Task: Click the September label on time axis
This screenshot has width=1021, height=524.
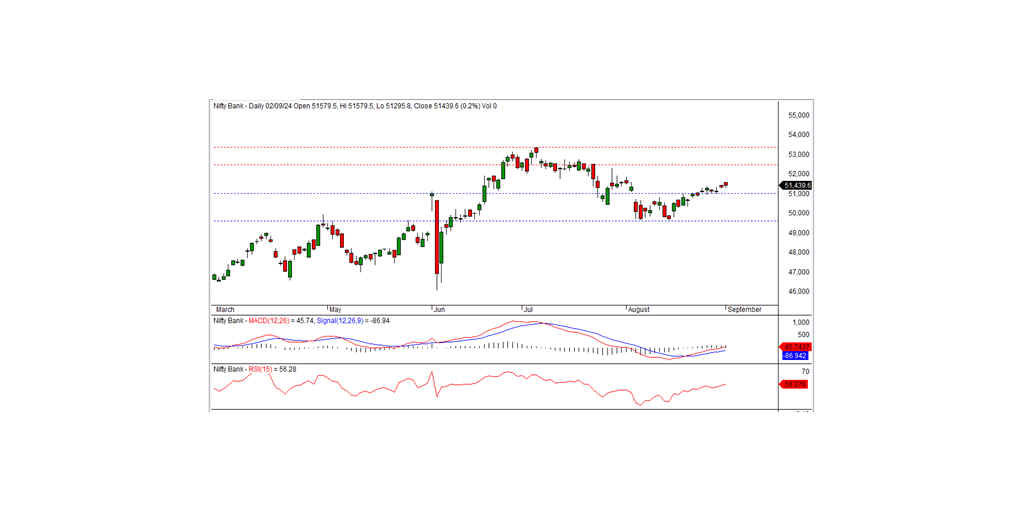Action: (744, 310)
